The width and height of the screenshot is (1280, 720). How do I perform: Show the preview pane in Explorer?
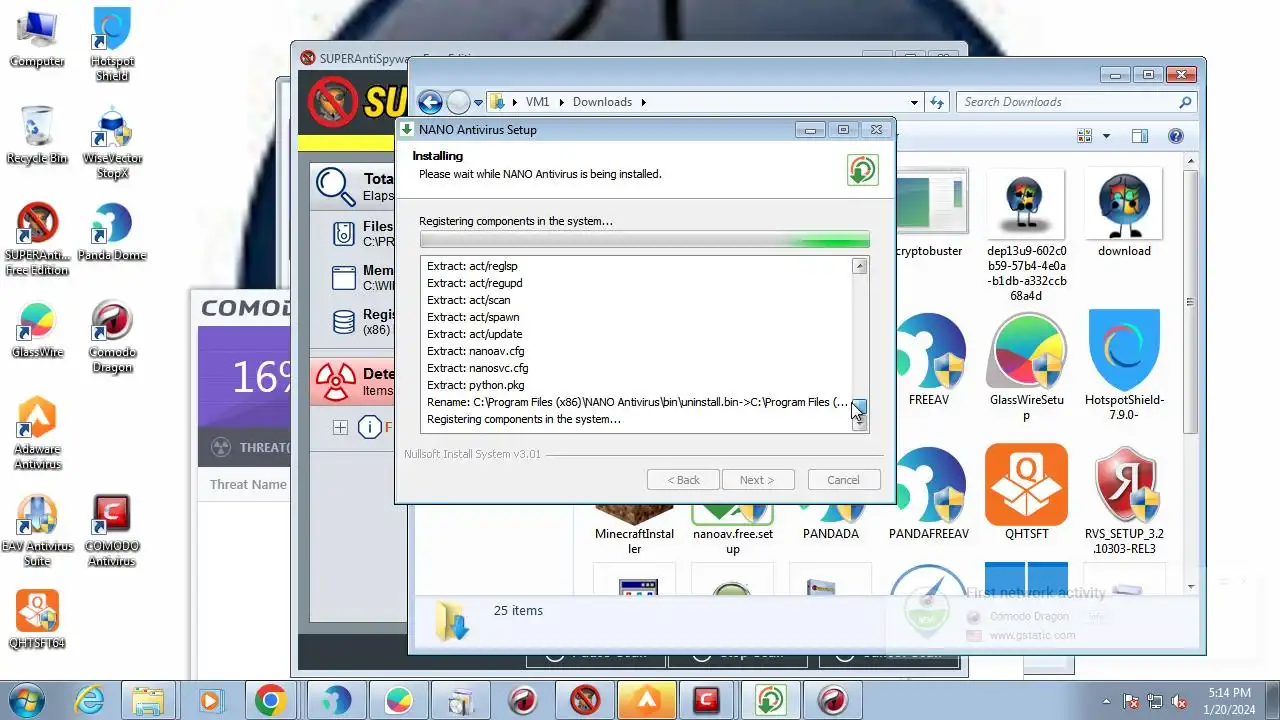1139,136
